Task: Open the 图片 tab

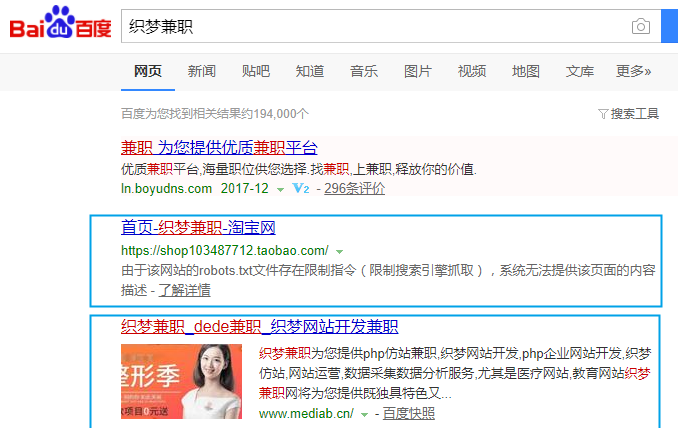Action: click(418, 71)
